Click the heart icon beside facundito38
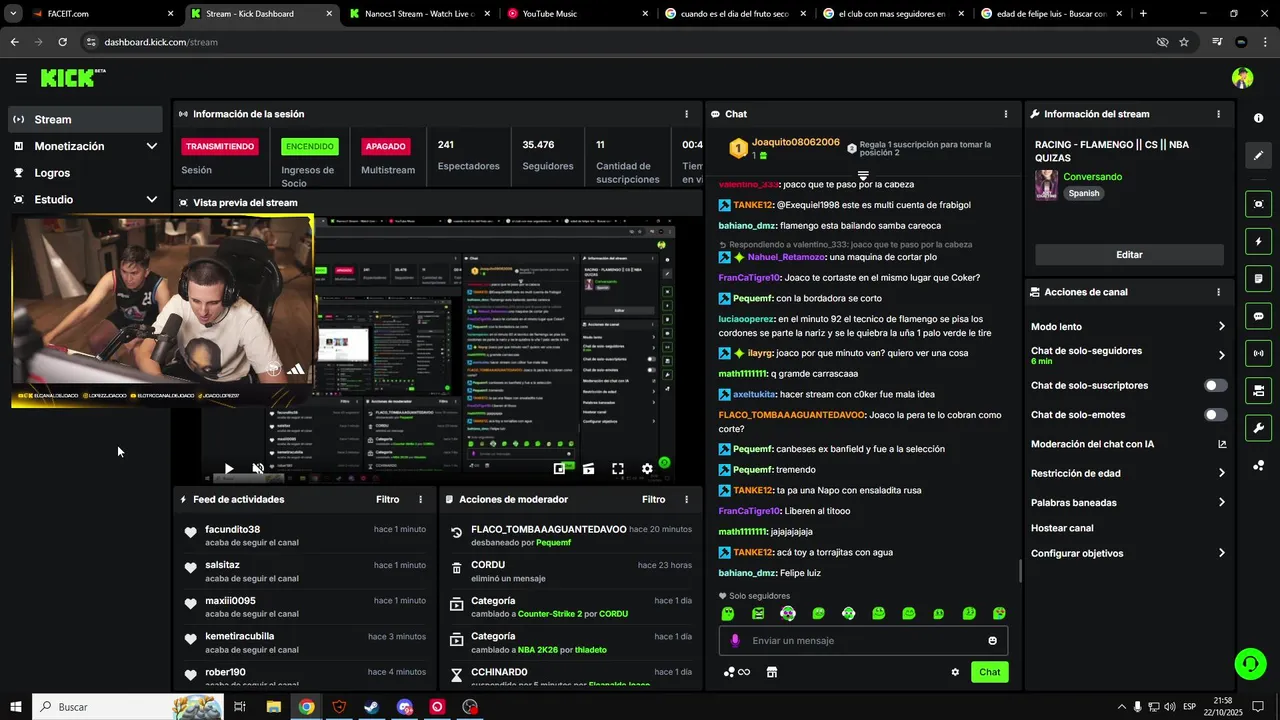Image resolution: width=1280 pixels, height=720 pixels. [190, 533]
